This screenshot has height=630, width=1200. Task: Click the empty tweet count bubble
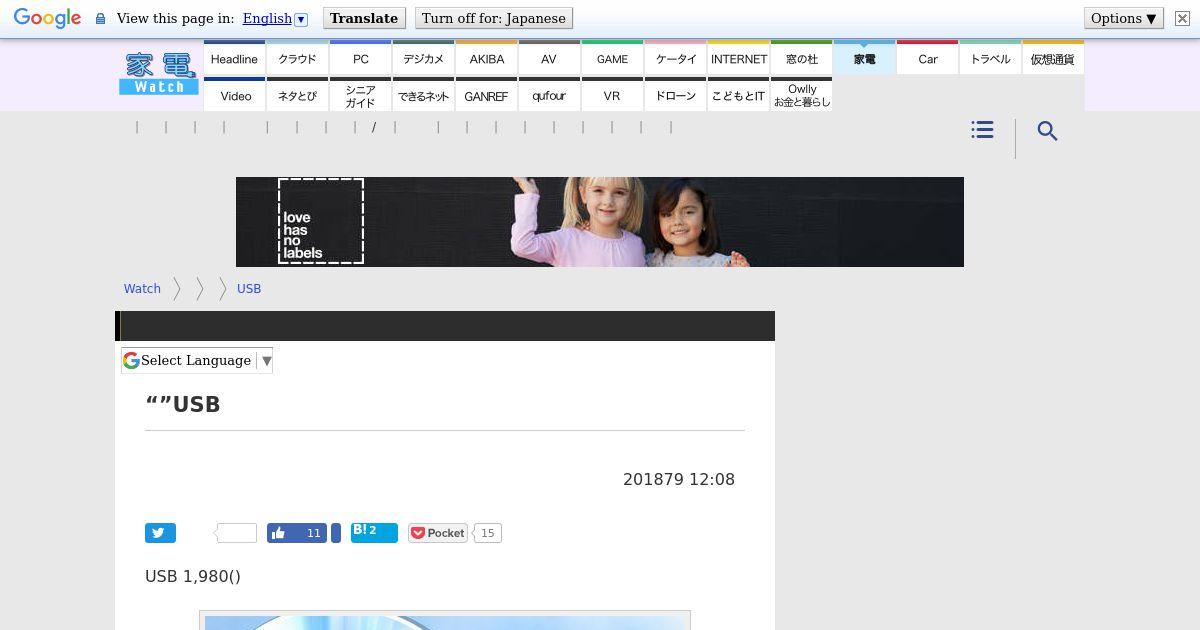click(237, 533)
